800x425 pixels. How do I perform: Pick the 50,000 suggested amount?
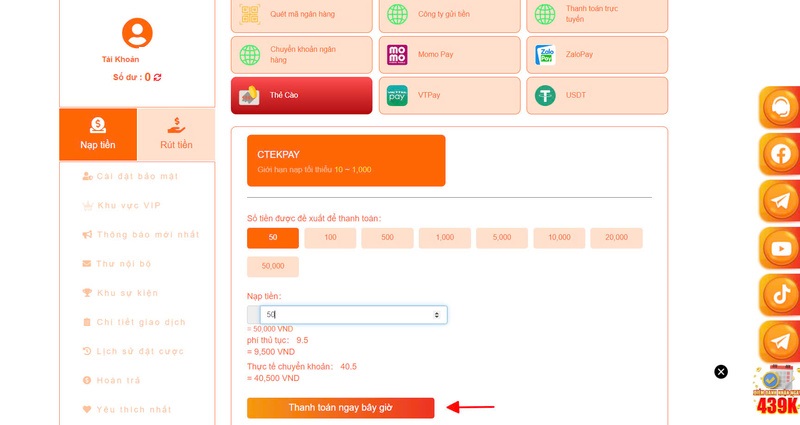[273, 266]
